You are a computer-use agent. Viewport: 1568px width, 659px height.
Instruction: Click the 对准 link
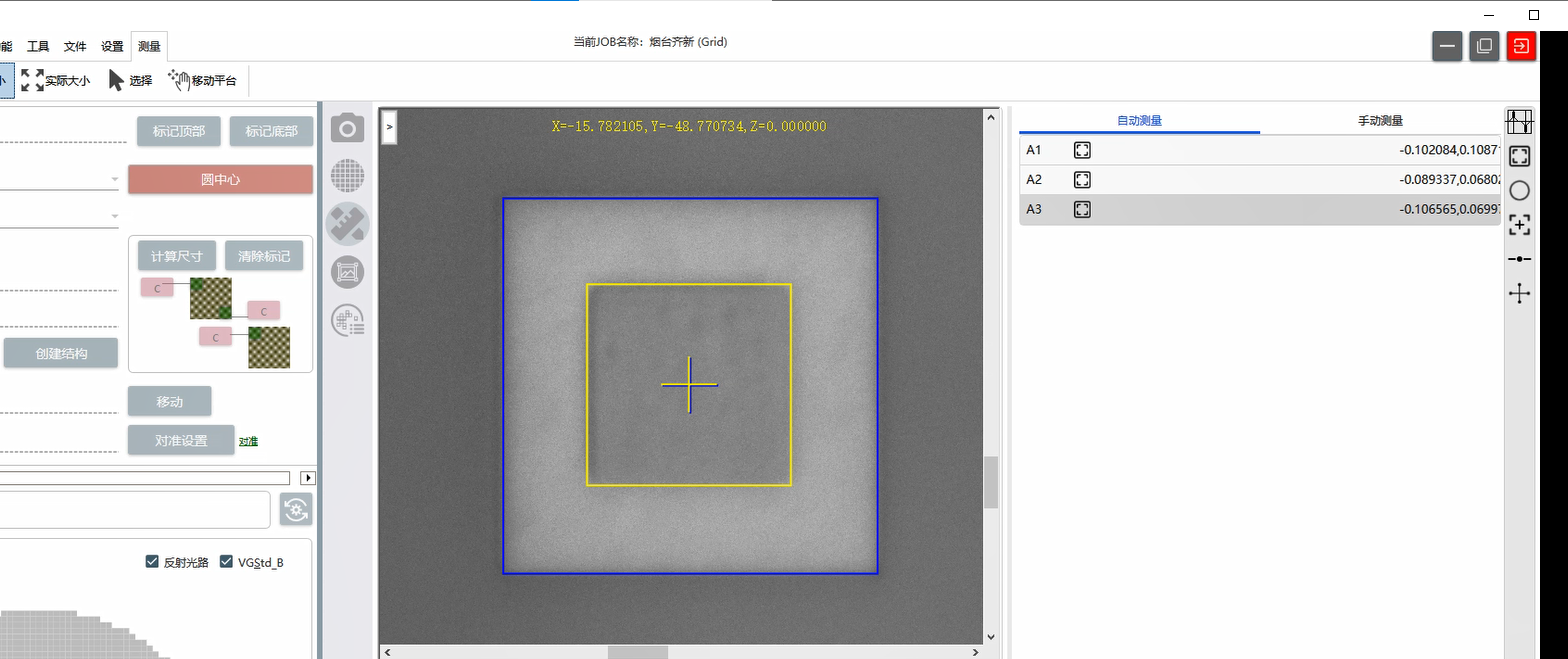(x=248, y=441)
